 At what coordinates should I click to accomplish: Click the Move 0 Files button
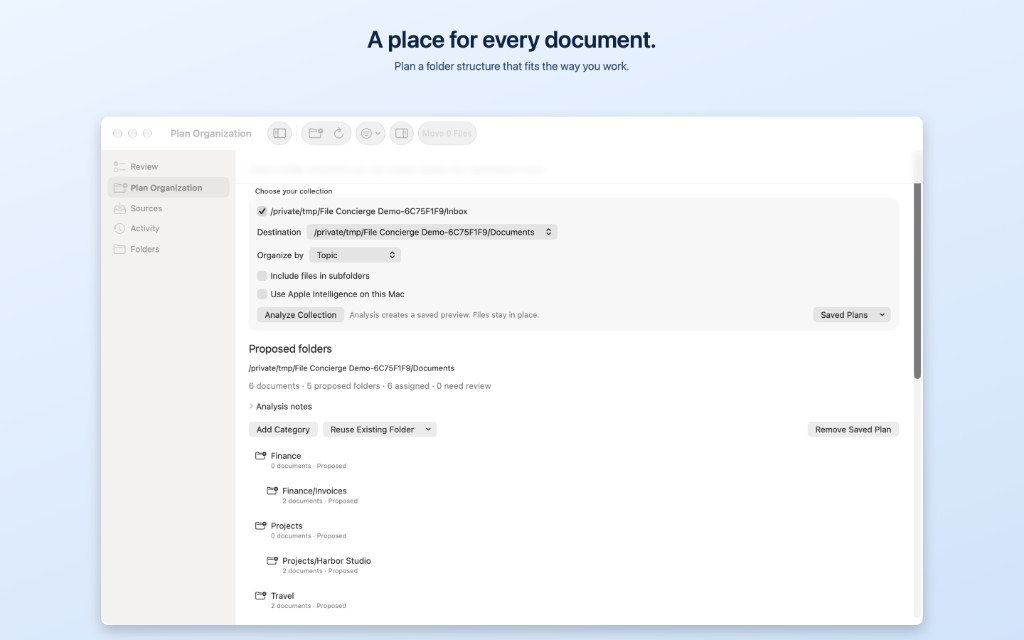click(447, 133)
